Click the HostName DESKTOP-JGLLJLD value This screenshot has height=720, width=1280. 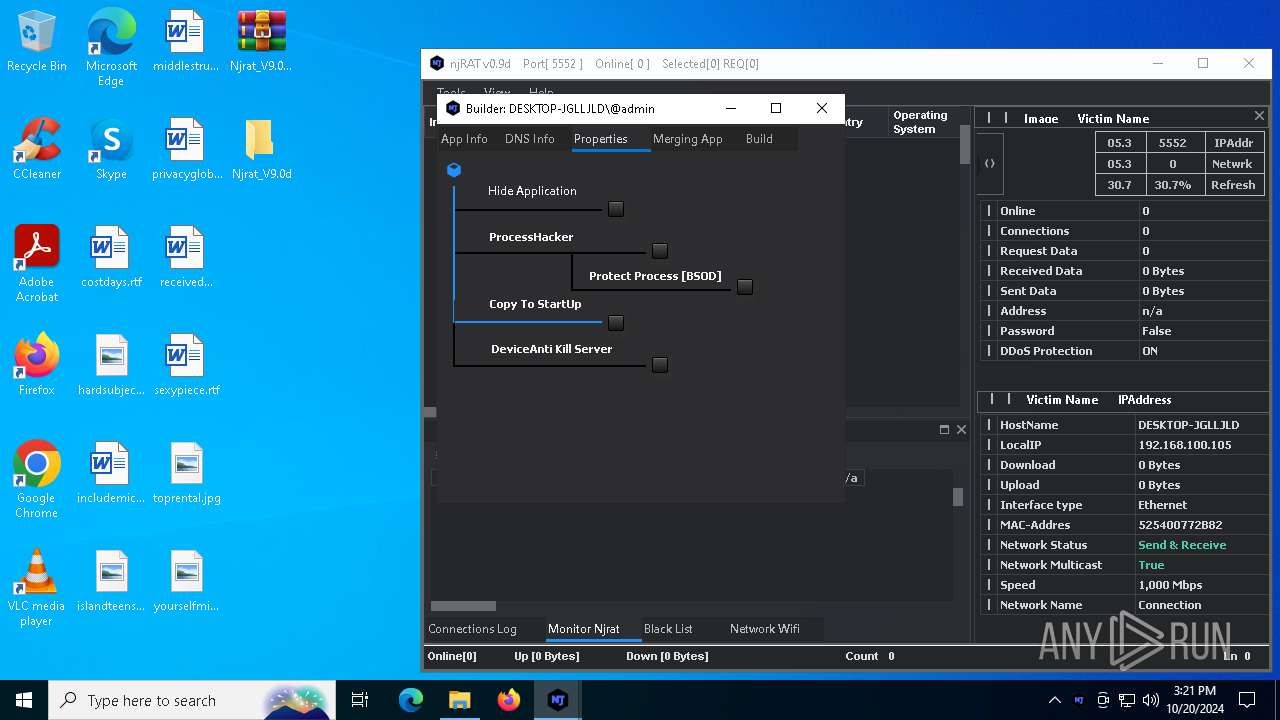(x=1189, y=425)
